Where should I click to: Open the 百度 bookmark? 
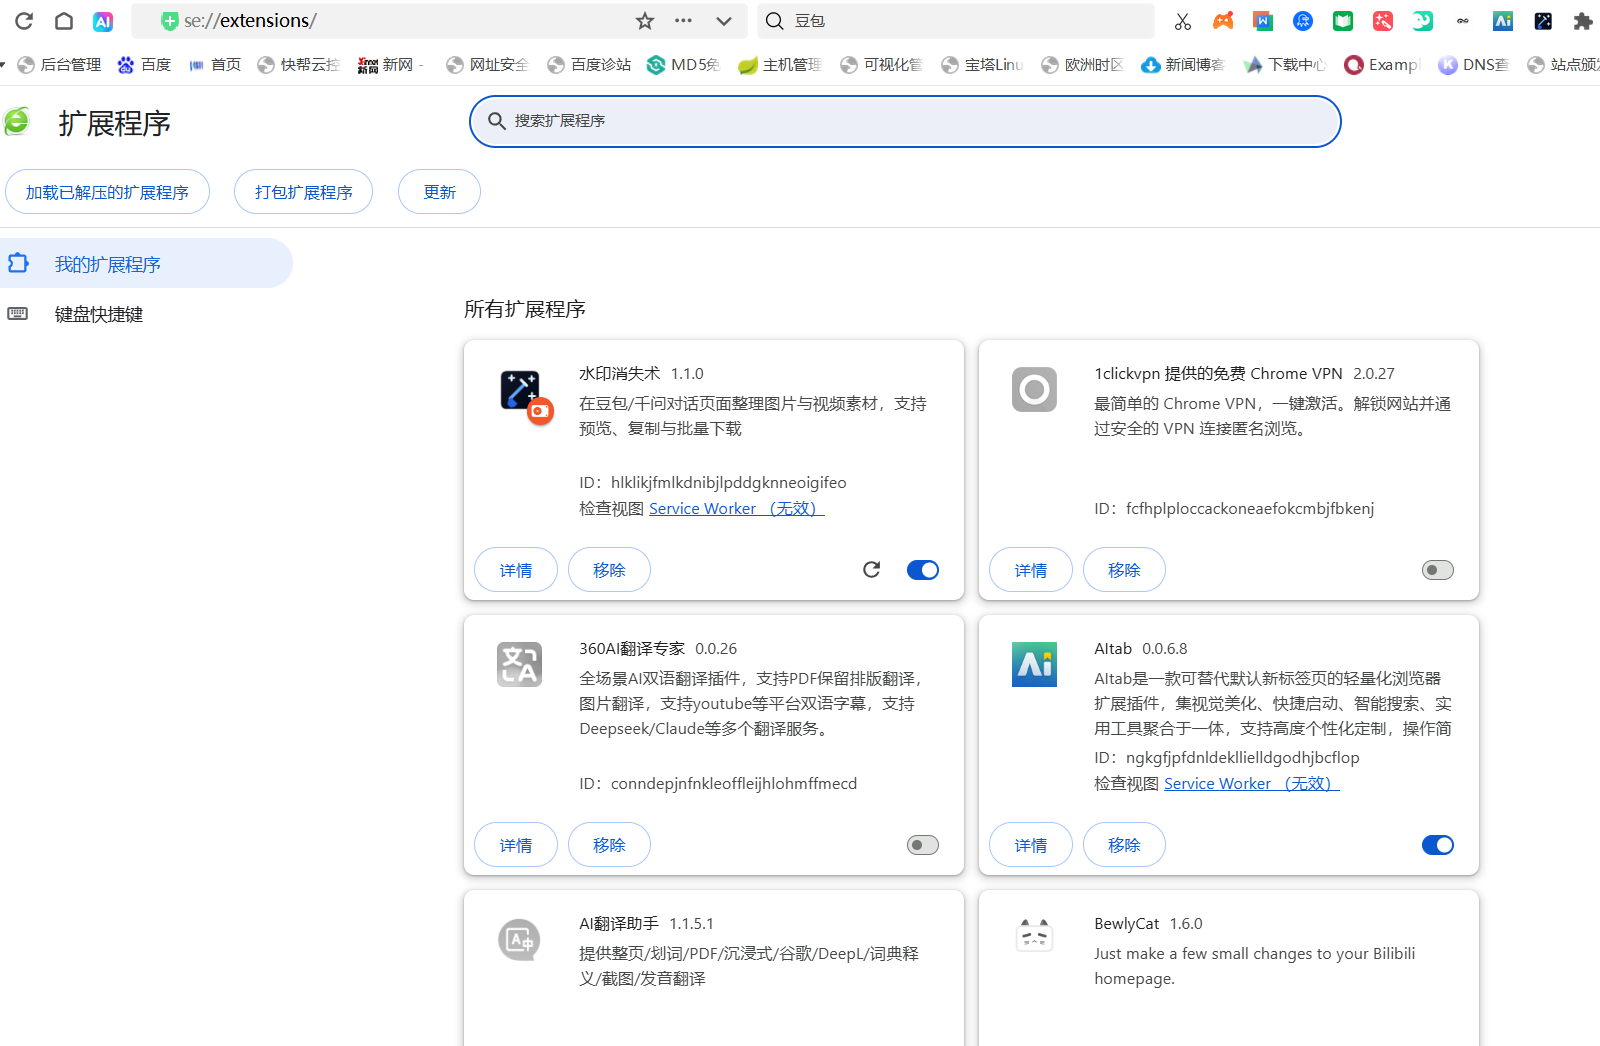[144, 65]
